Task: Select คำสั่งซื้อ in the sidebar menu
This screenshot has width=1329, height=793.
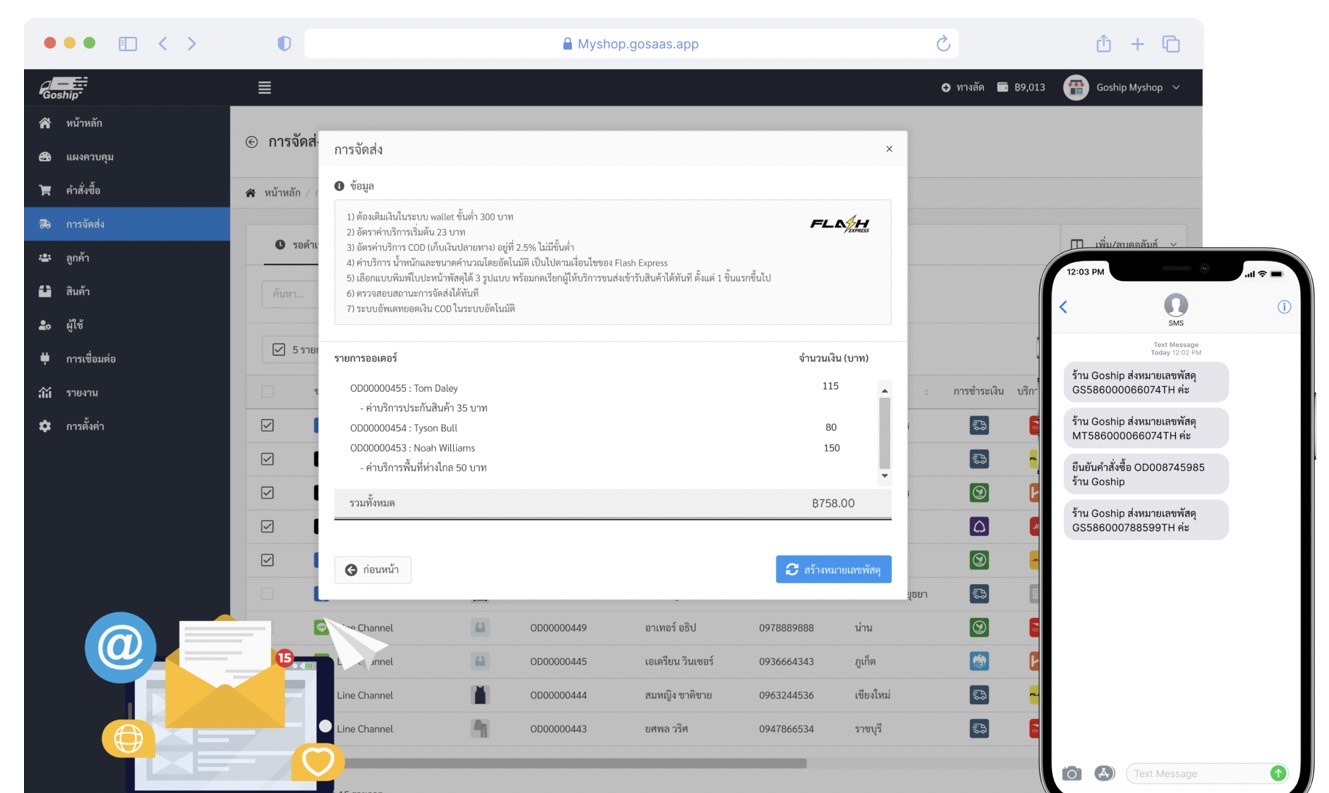Action: pyautogui.click(x=83, y=190)
